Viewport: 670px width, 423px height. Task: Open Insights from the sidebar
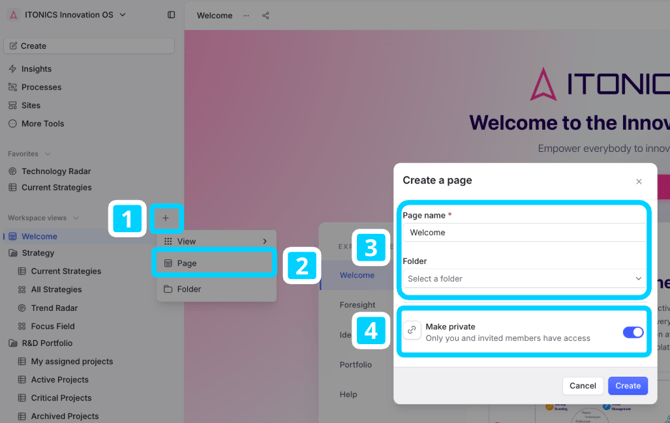(36, 69)
